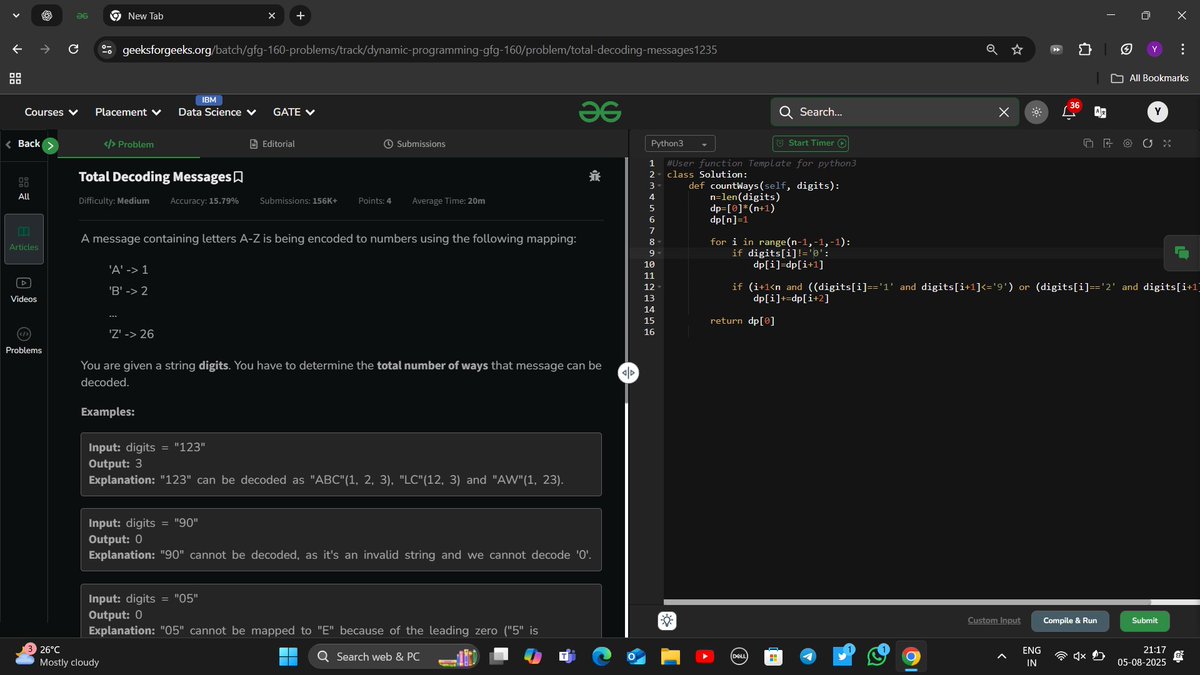Copy code using the editor copy icon
This screenshot has height=675, width=1200.
(1088, 144)
